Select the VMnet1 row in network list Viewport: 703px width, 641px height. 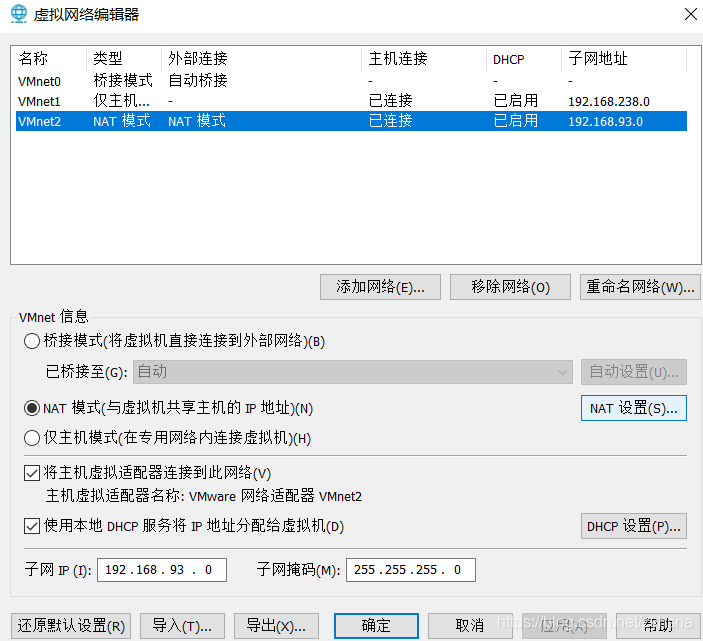tap(351, 101)
